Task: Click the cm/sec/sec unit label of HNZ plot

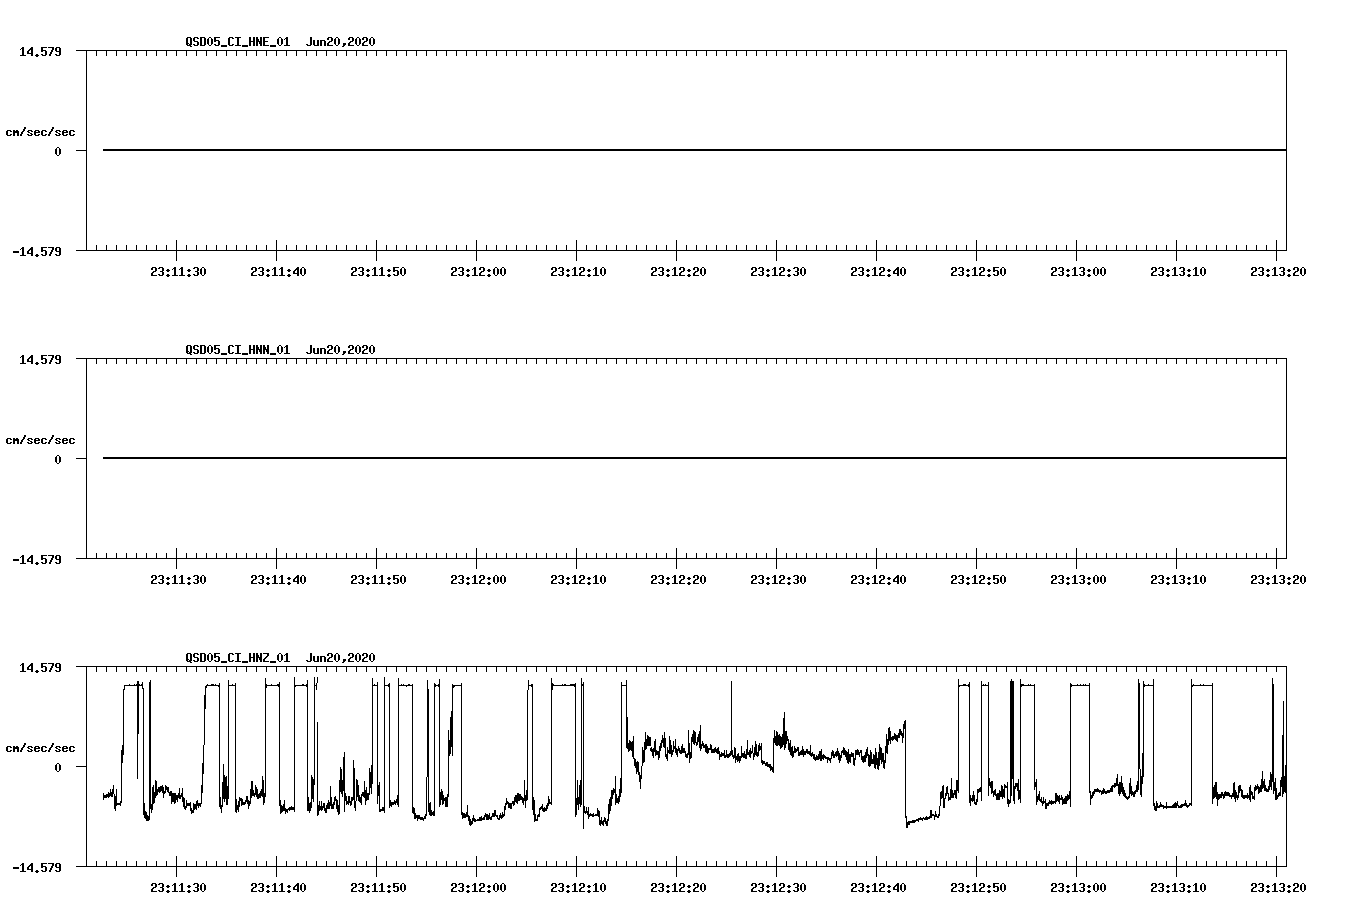Action: [x=40, y=749]
